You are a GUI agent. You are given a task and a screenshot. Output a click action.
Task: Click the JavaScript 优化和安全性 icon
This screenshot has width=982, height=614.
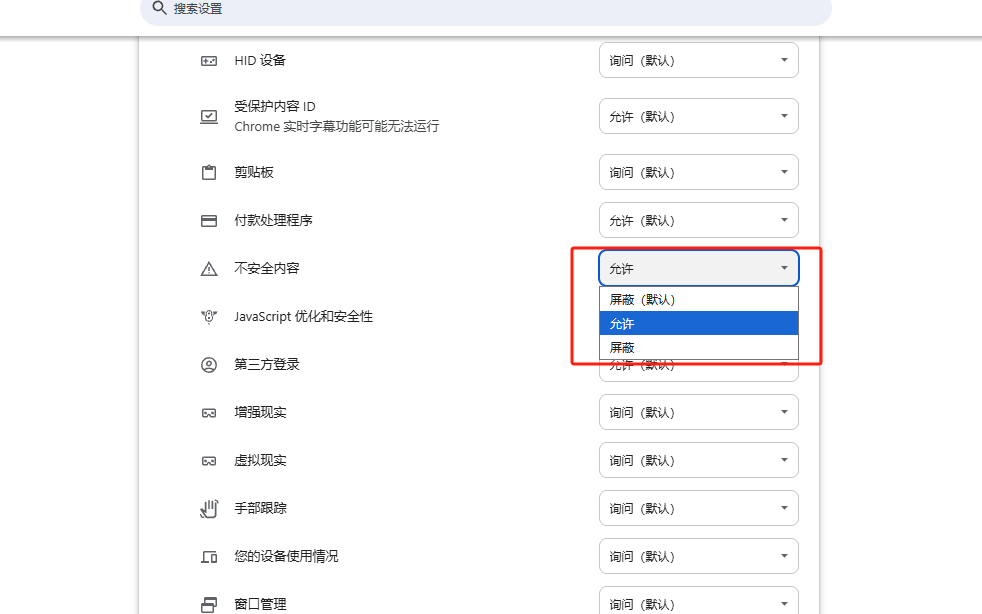pyautogui.click(x=208, y=315)
